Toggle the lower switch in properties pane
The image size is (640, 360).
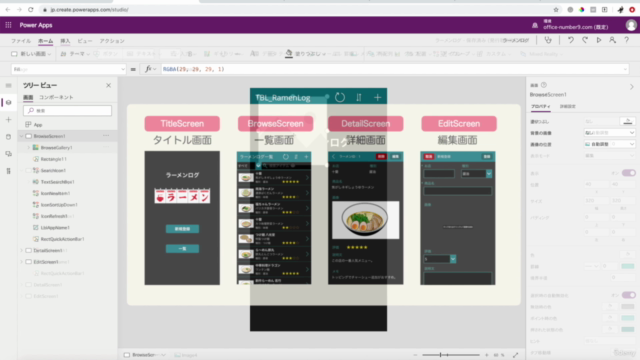point(629,295)
